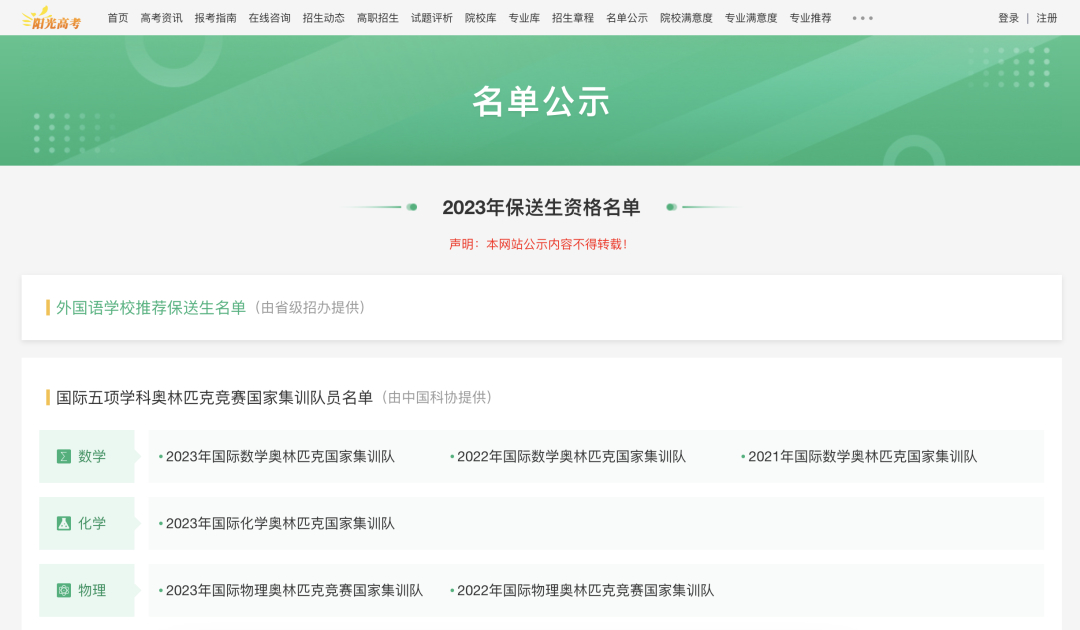The width and height of the screenshot is (1080, 630).
Task: Open 外国语学校推荐保送生名单 section
Action: (151, 308)
